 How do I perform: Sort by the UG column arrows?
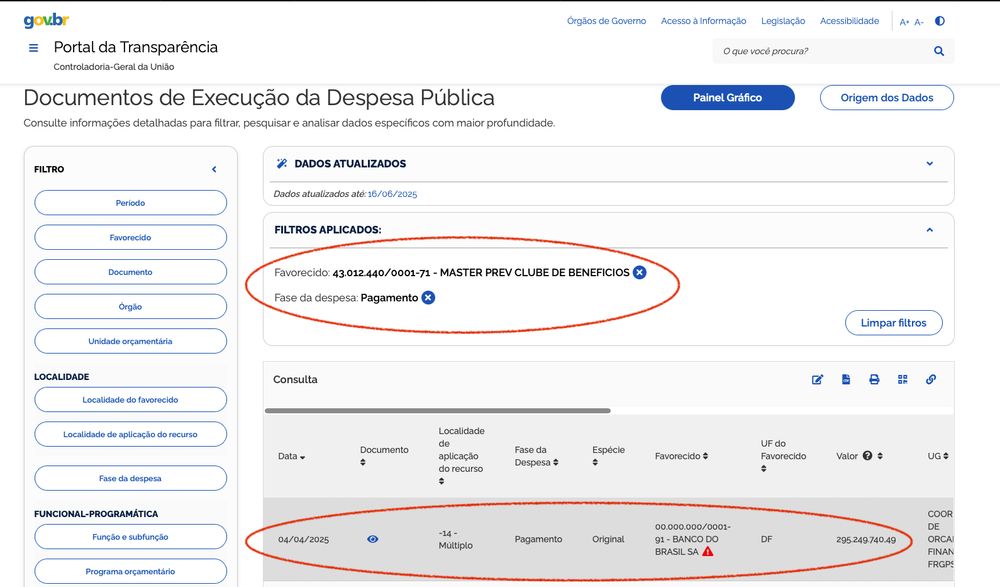click(946, 456)
